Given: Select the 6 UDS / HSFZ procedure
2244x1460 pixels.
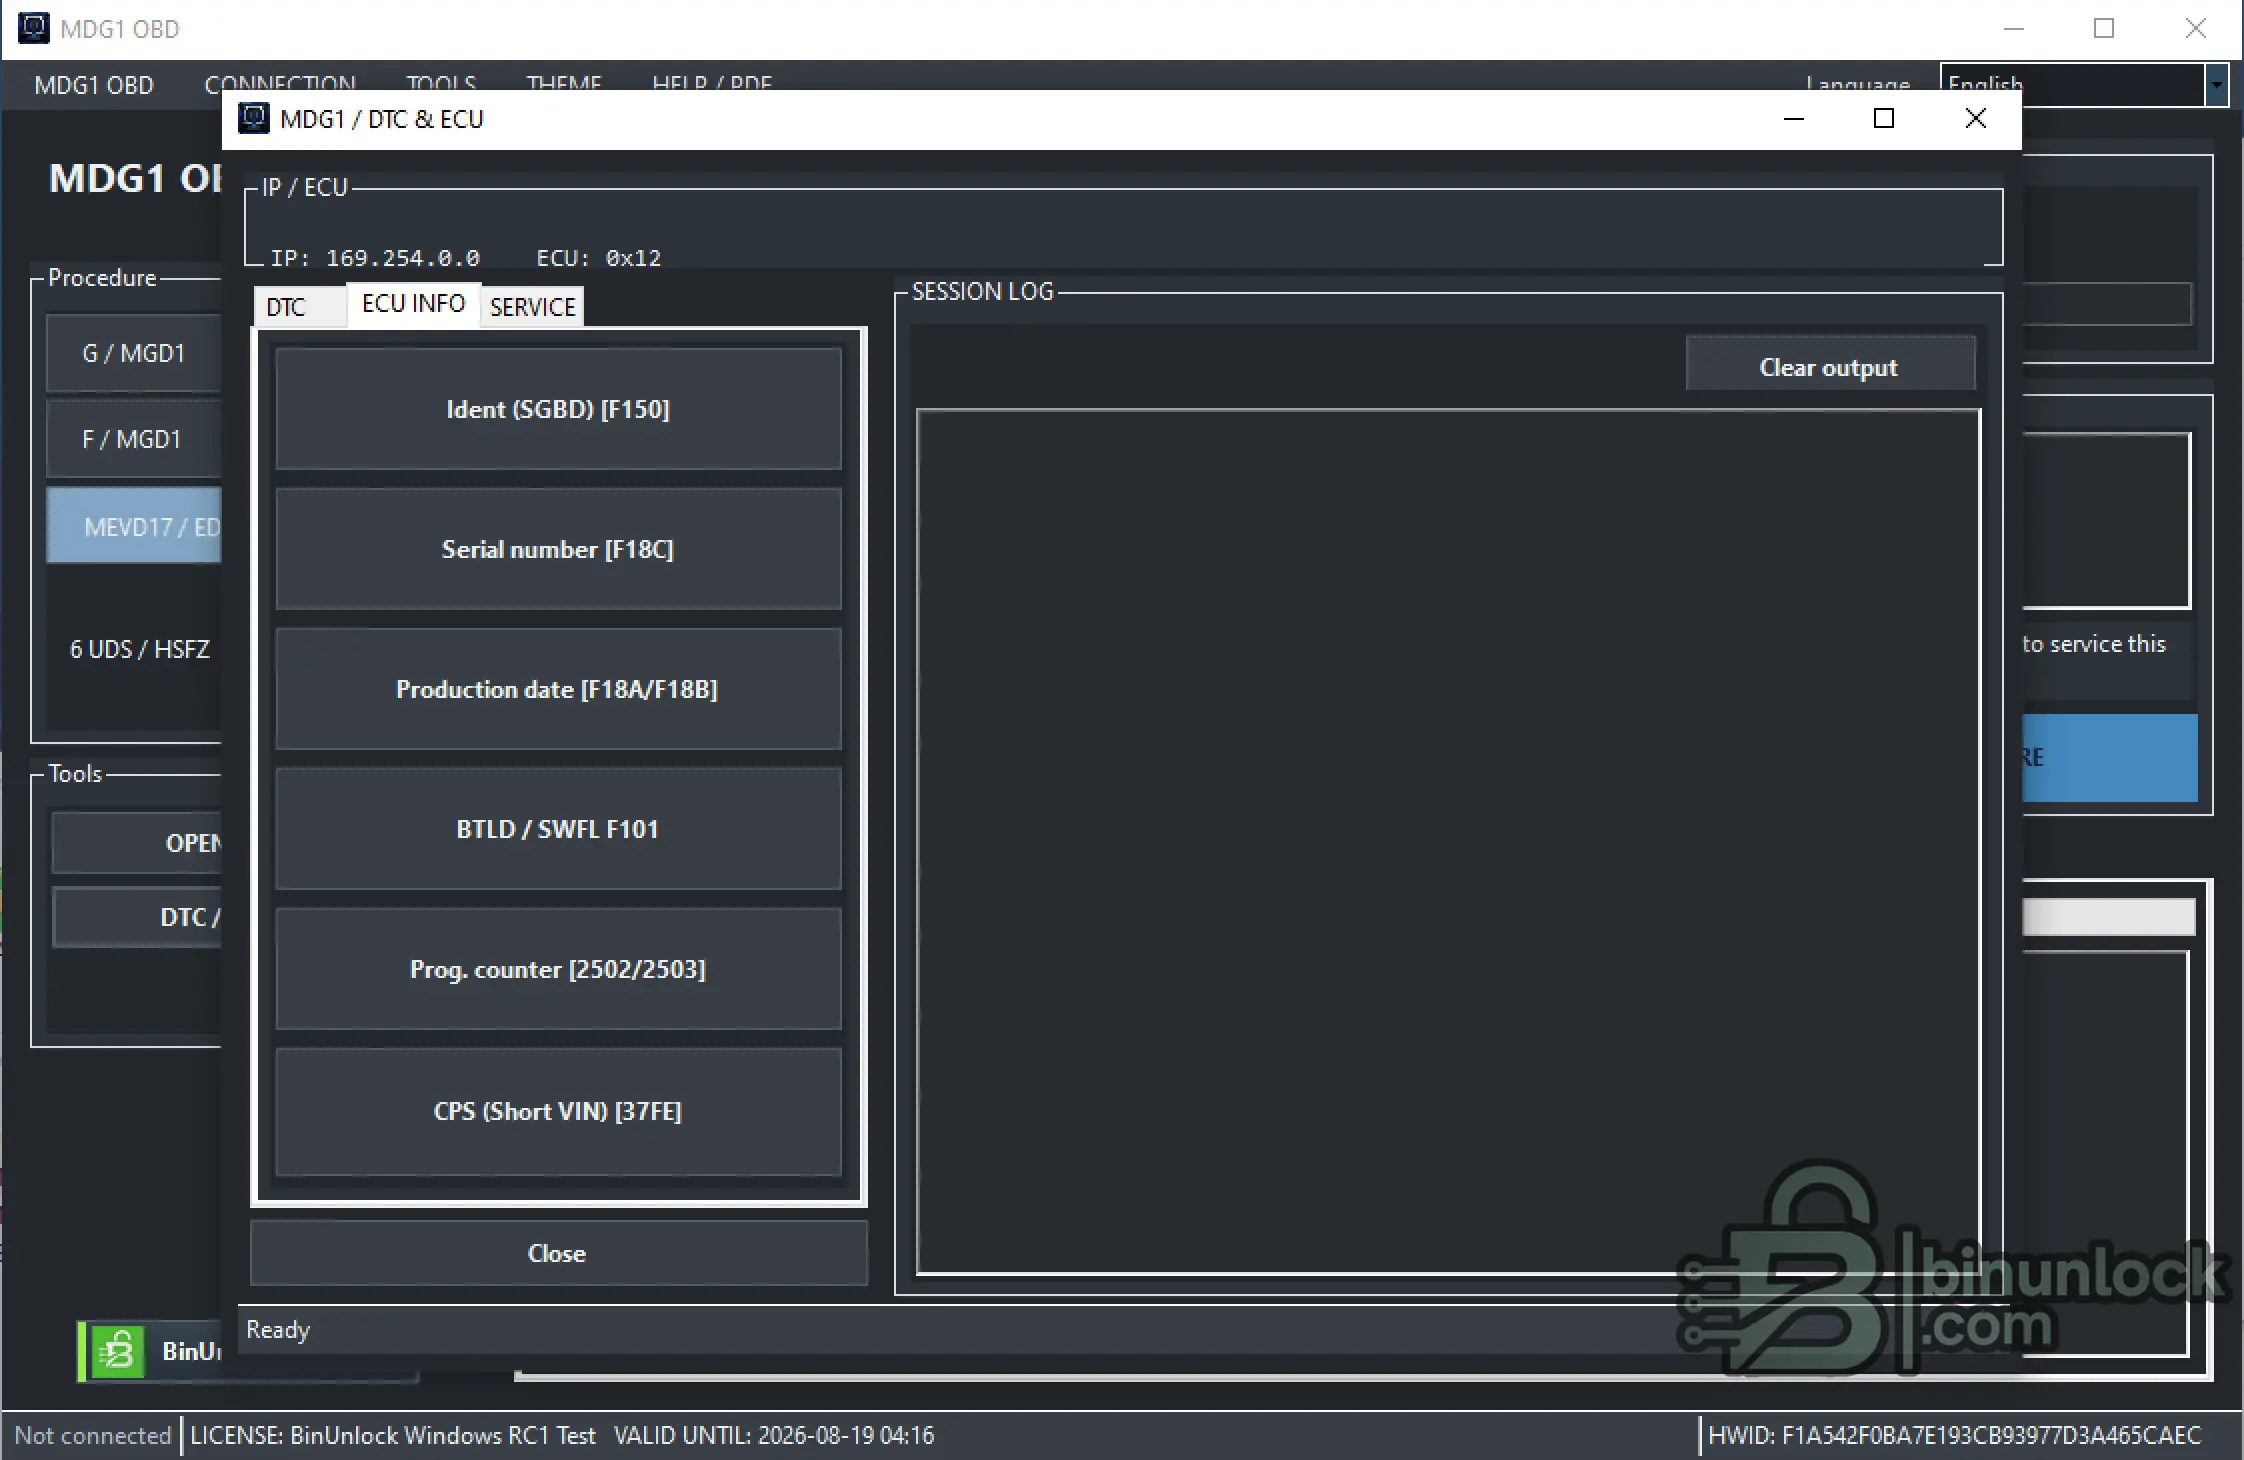Looking at the screenshot, I should 139,649.
